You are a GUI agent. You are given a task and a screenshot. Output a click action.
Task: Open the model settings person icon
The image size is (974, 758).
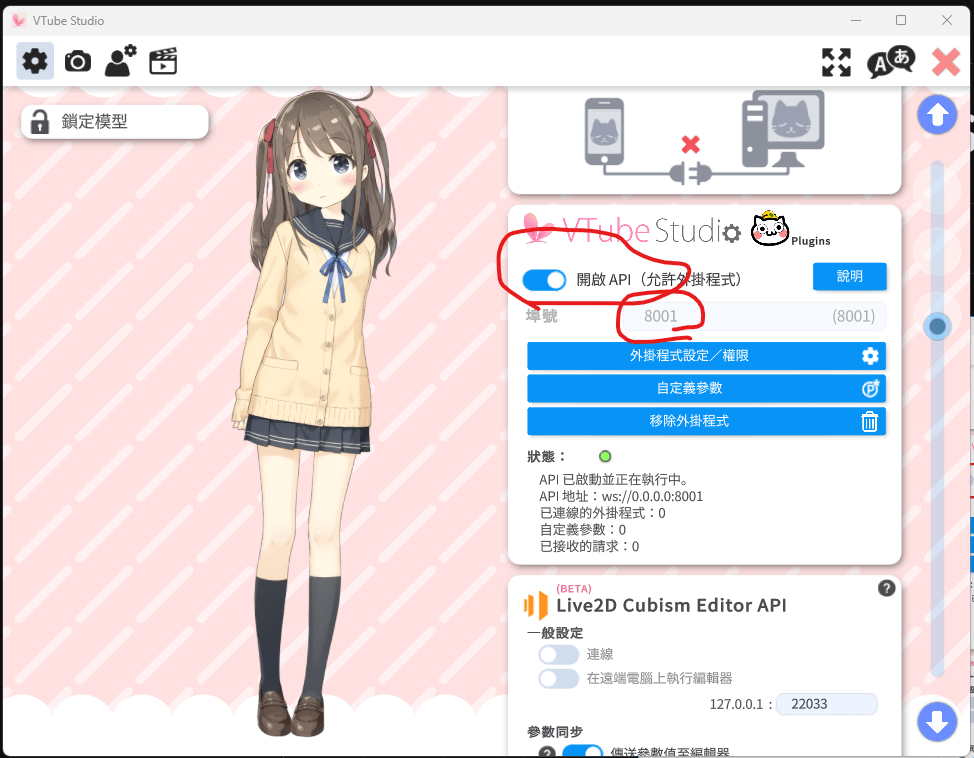point(120,61)
